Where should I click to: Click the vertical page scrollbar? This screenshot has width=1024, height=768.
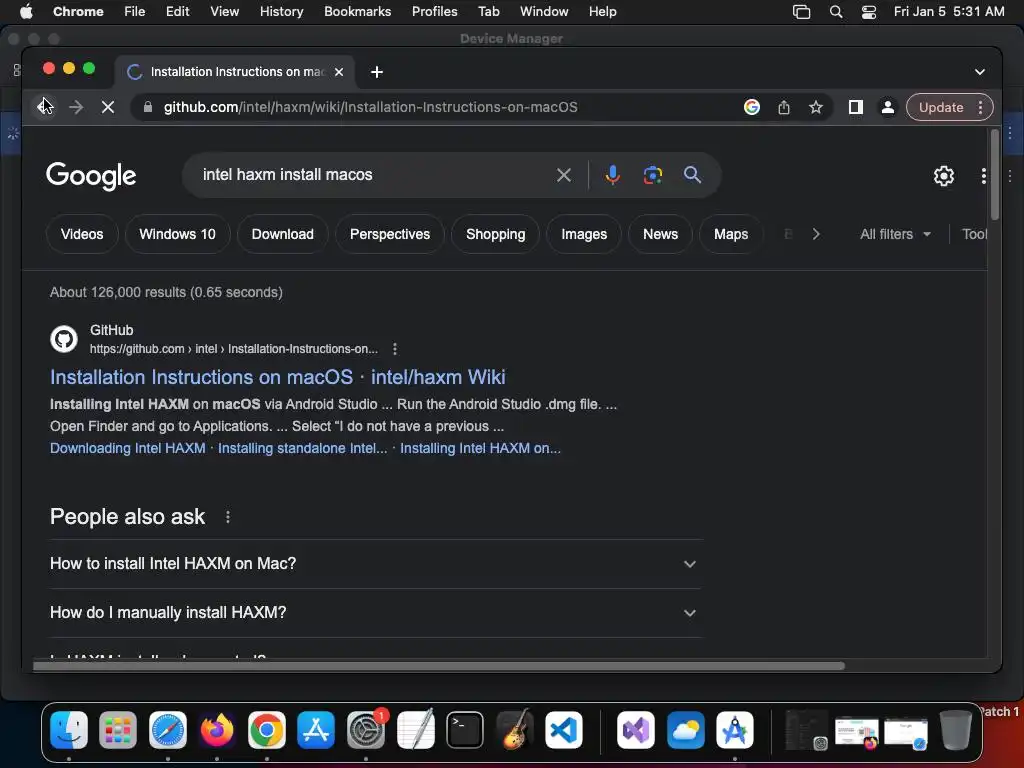click(995, 174)
